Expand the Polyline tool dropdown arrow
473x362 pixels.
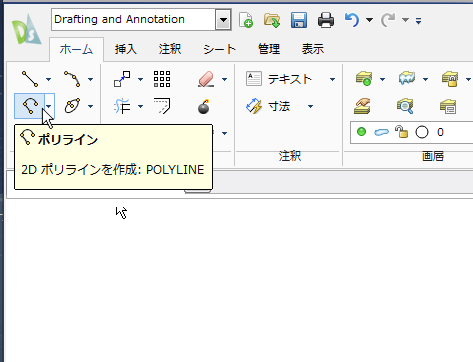click(49, 106)
